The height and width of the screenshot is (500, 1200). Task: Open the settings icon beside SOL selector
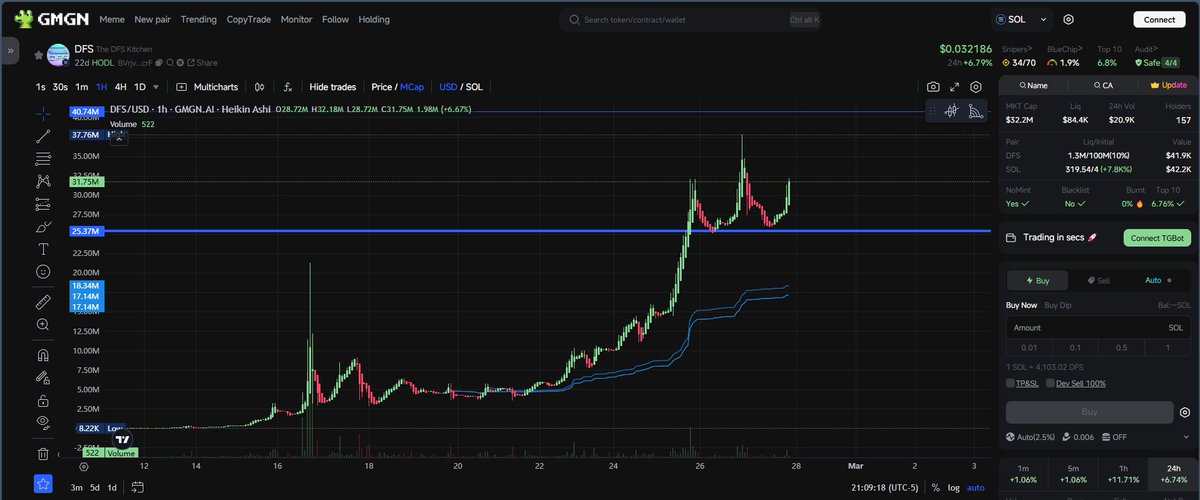point(1069,19)
